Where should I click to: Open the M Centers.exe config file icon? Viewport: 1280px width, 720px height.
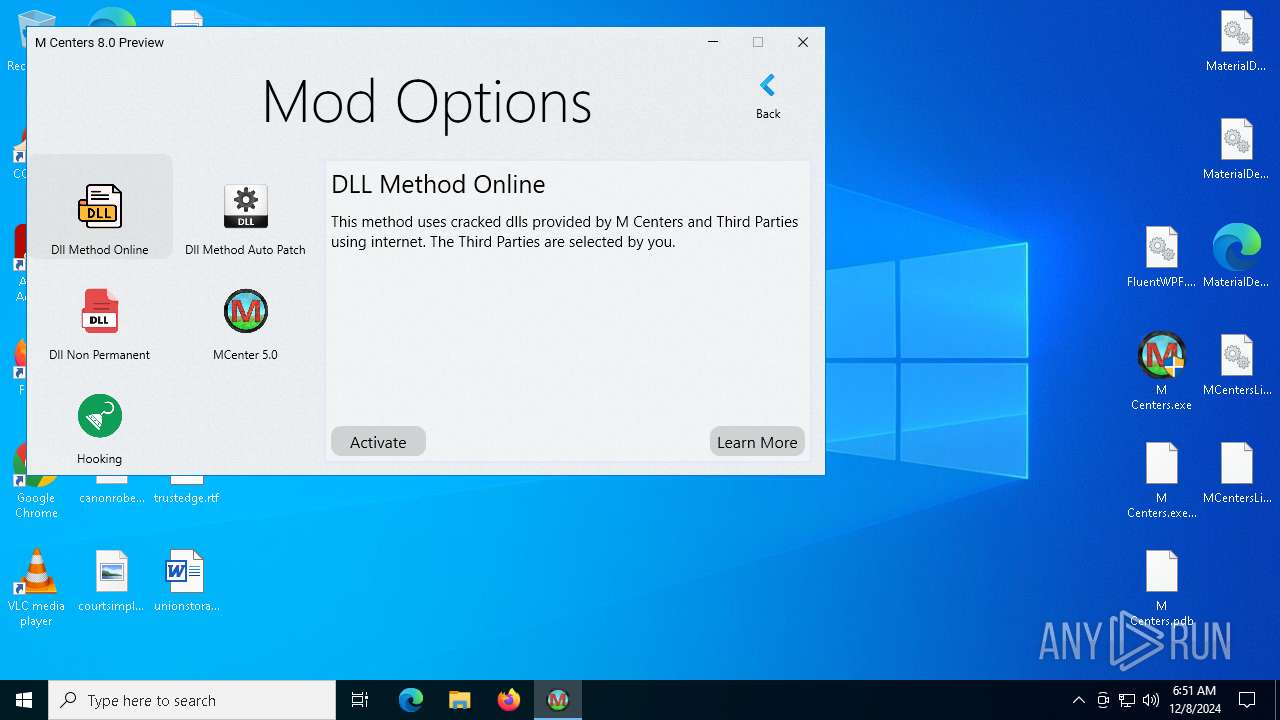[x=1161, y=479]
